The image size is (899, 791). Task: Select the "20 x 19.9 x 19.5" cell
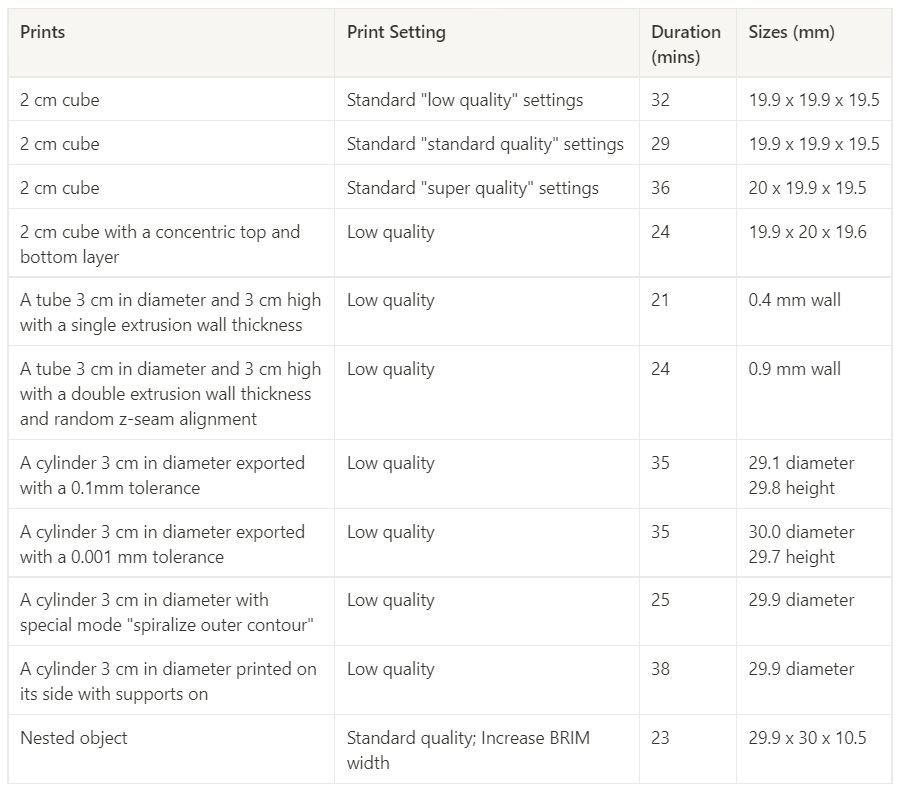807,188
